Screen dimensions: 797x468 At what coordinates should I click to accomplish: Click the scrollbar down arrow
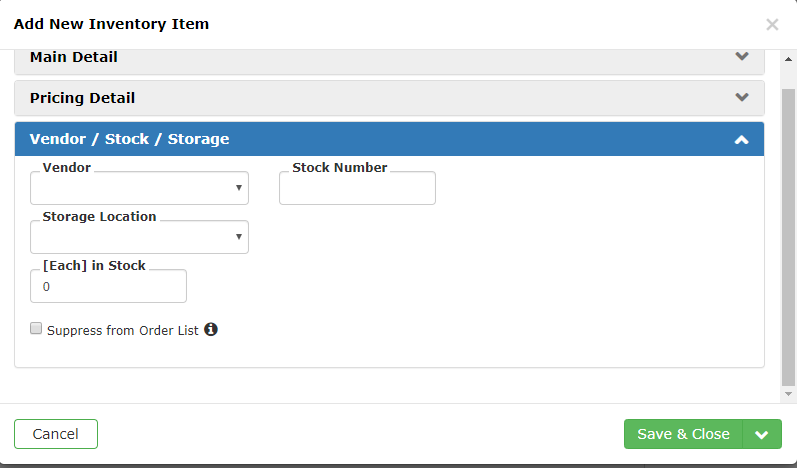[788, 394]
